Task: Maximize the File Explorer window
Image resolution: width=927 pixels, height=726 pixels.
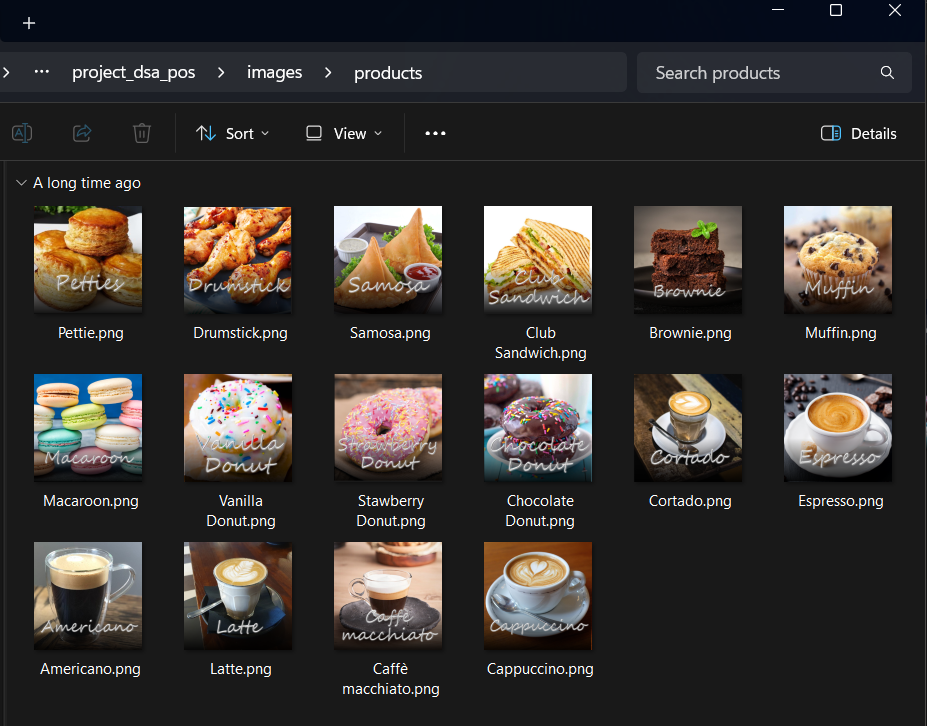Action: [x=836, y=10]
